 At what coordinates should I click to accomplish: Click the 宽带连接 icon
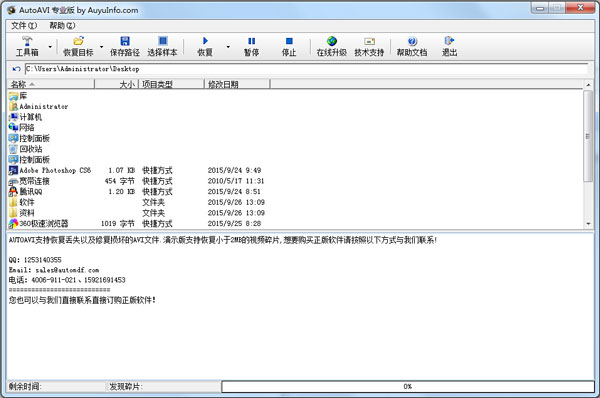coord(13,181)
